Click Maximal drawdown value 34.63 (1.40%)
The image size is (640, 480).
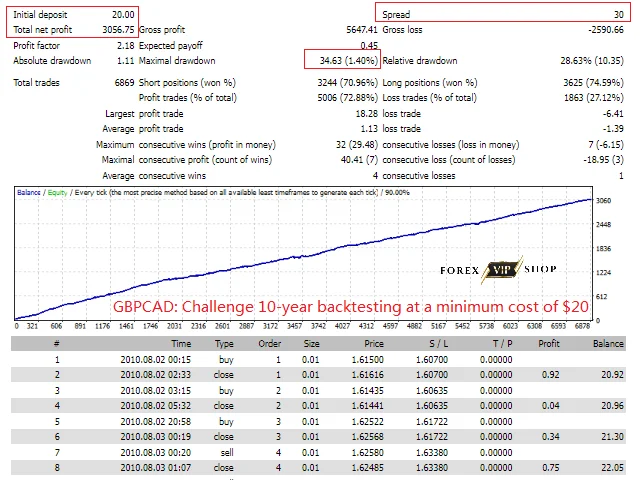[349, 61]
